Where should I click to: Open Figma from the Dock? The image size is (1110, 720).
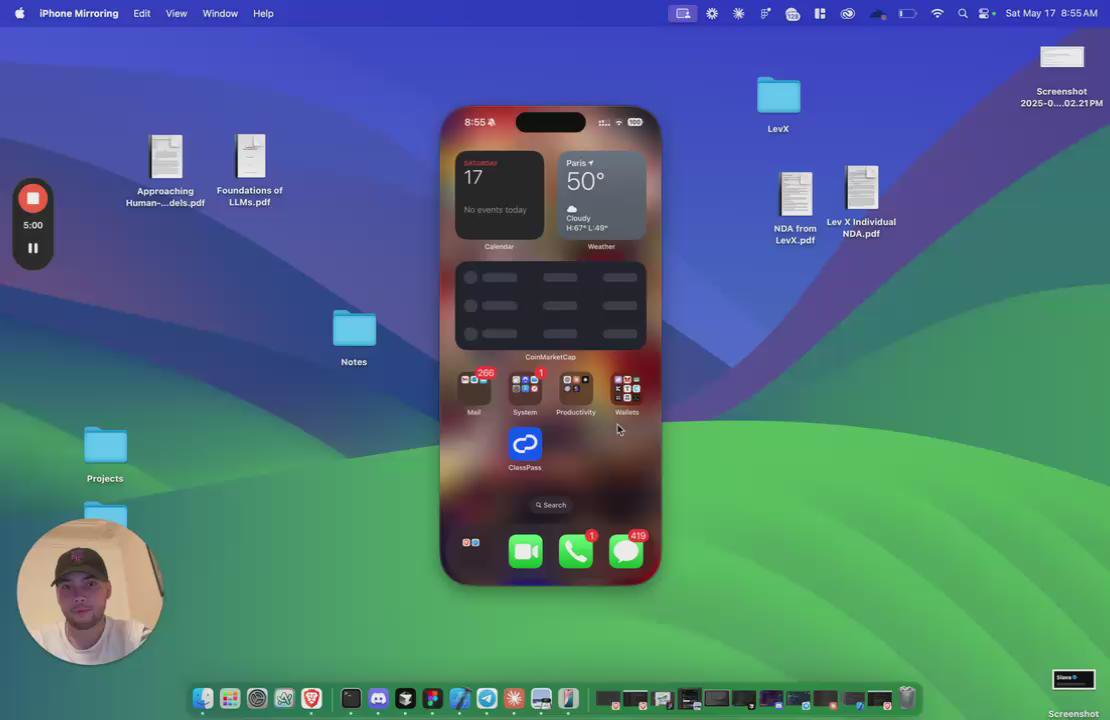click(433, 699)
